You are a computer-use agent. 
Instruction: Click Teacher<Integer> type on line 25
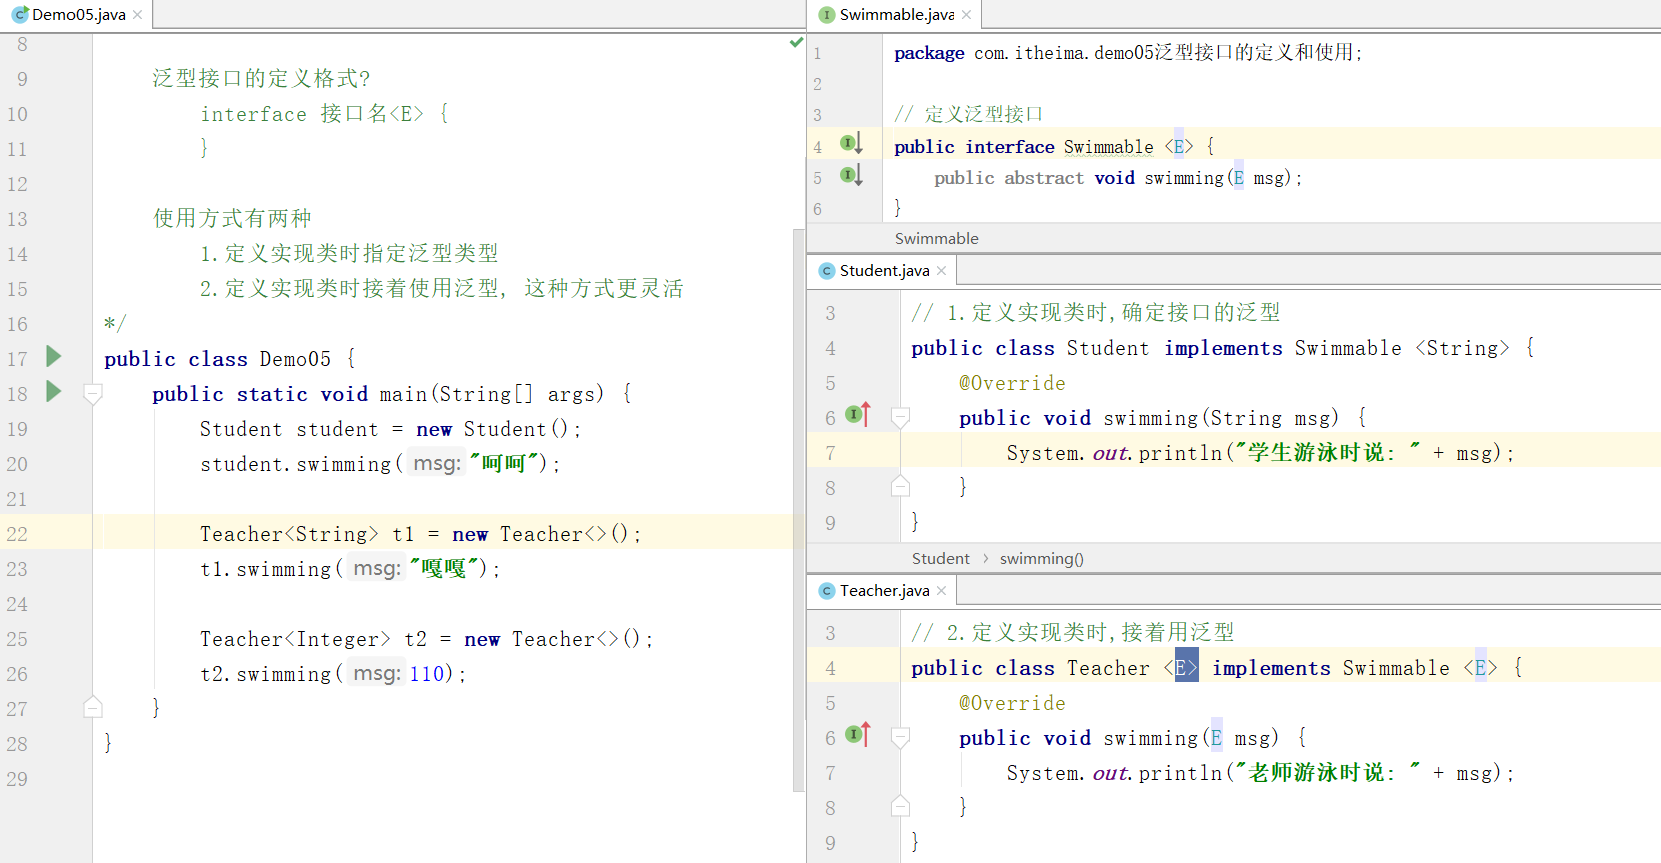[295, 639]
